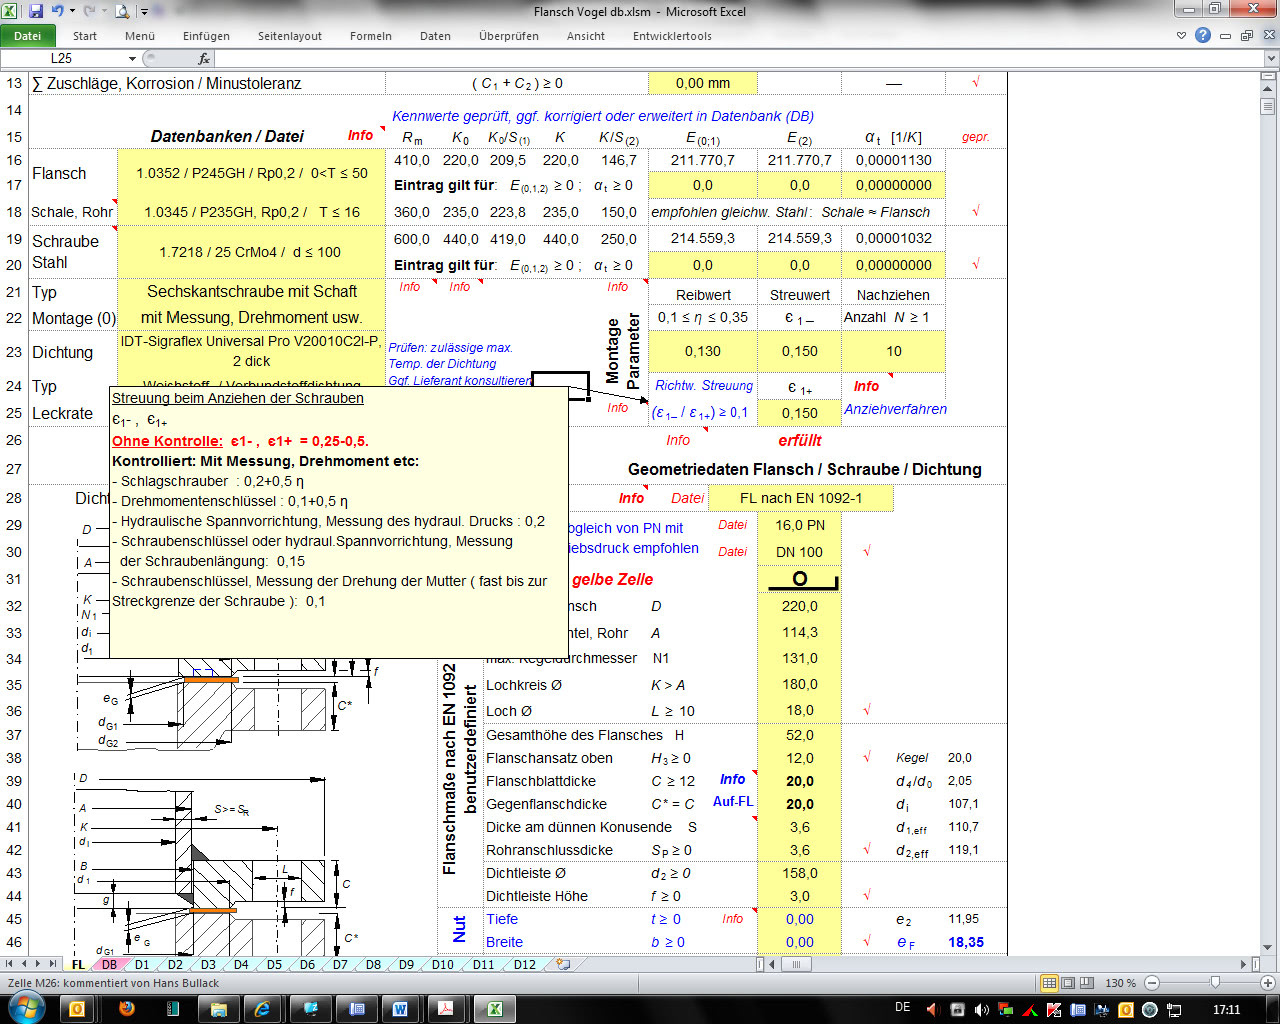The width and height of the screenshot is (1280, 1024).
Task: Select the yellow cell containing FL nach EN 1092-1
Action: point(800,498)
